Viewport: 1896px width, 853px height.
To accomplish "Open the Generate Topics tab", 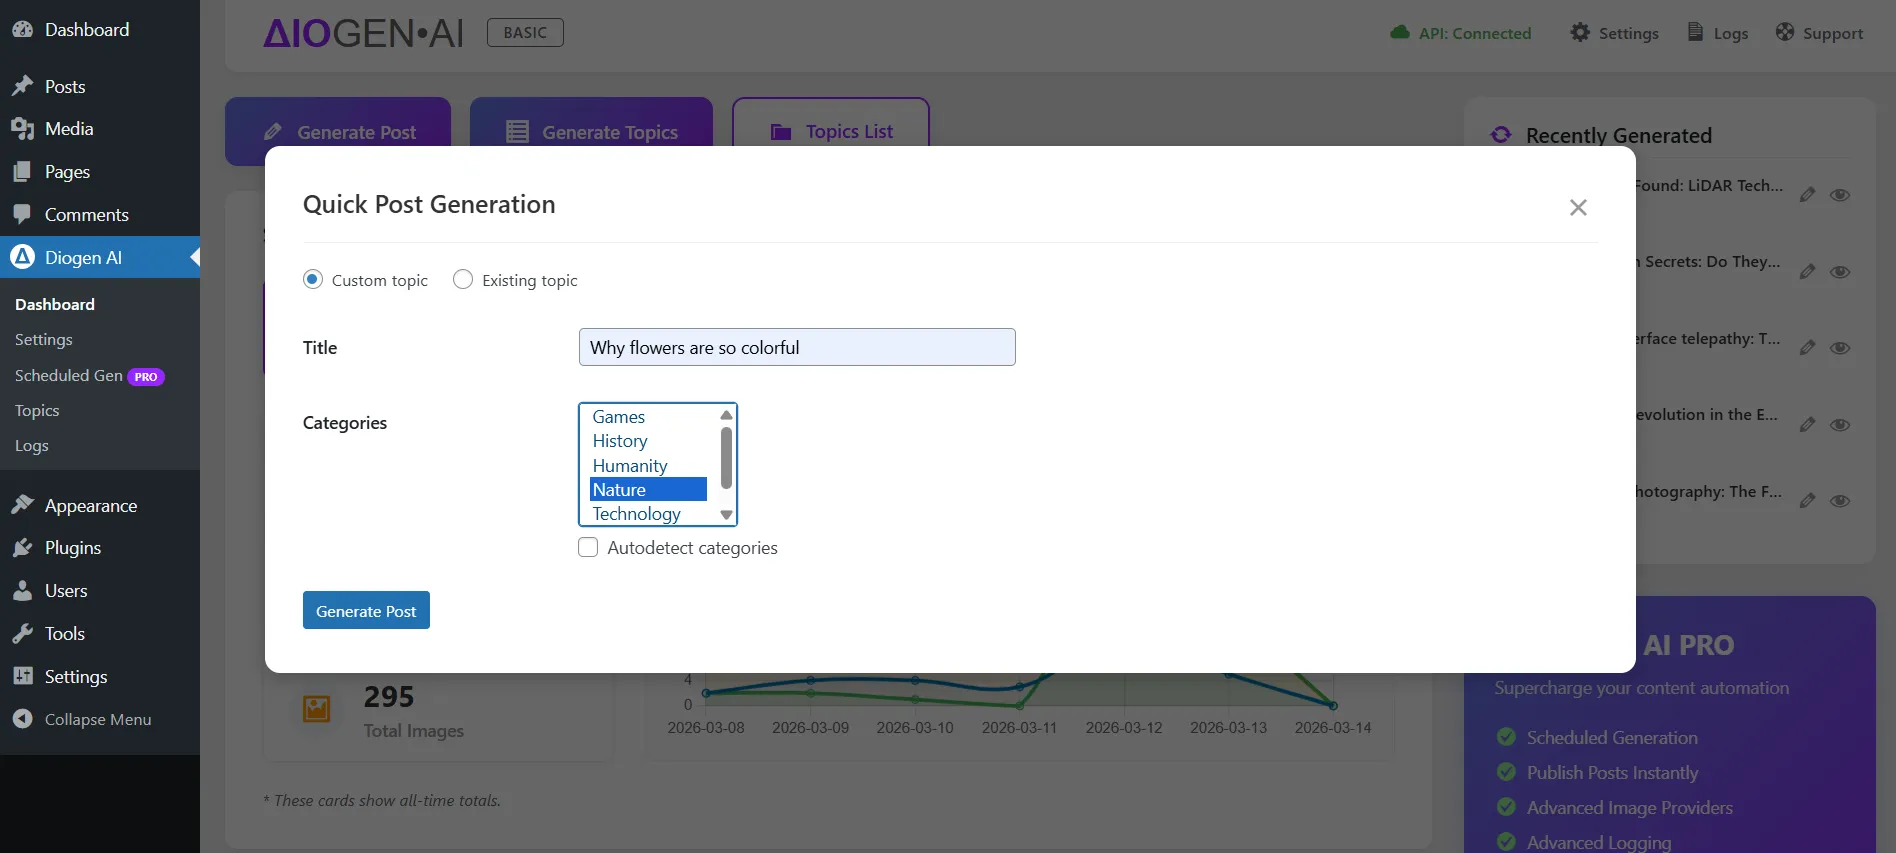I will (x=591, y=131).
